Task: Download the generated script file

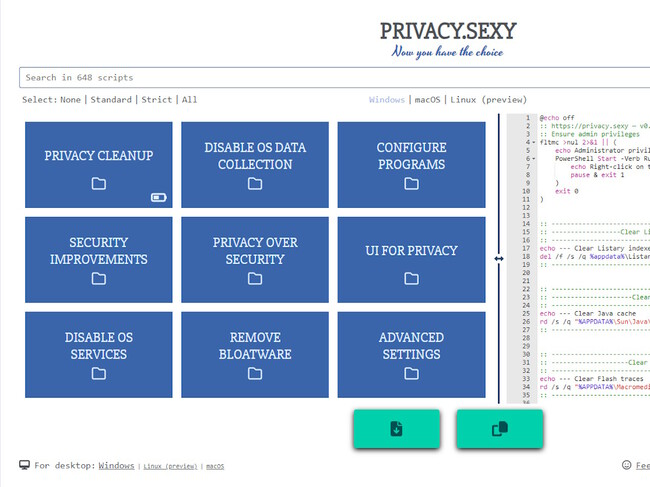Action: point(396,429)
